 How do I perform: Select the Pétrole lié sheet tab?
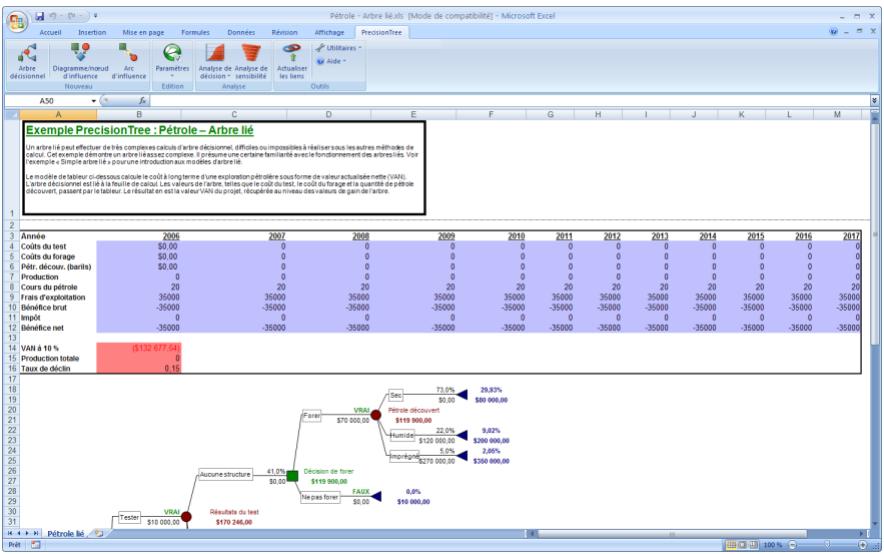(x=65, y=534)
